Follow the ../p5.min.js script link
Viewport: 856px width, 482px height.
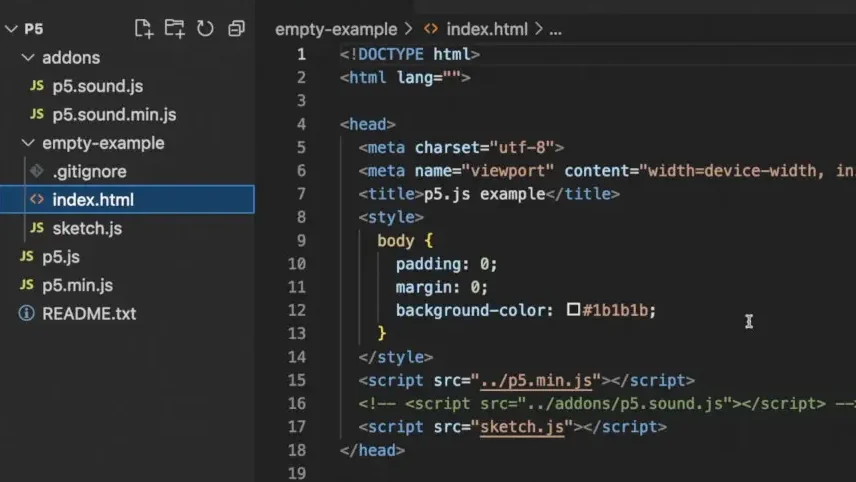[536, 380]
